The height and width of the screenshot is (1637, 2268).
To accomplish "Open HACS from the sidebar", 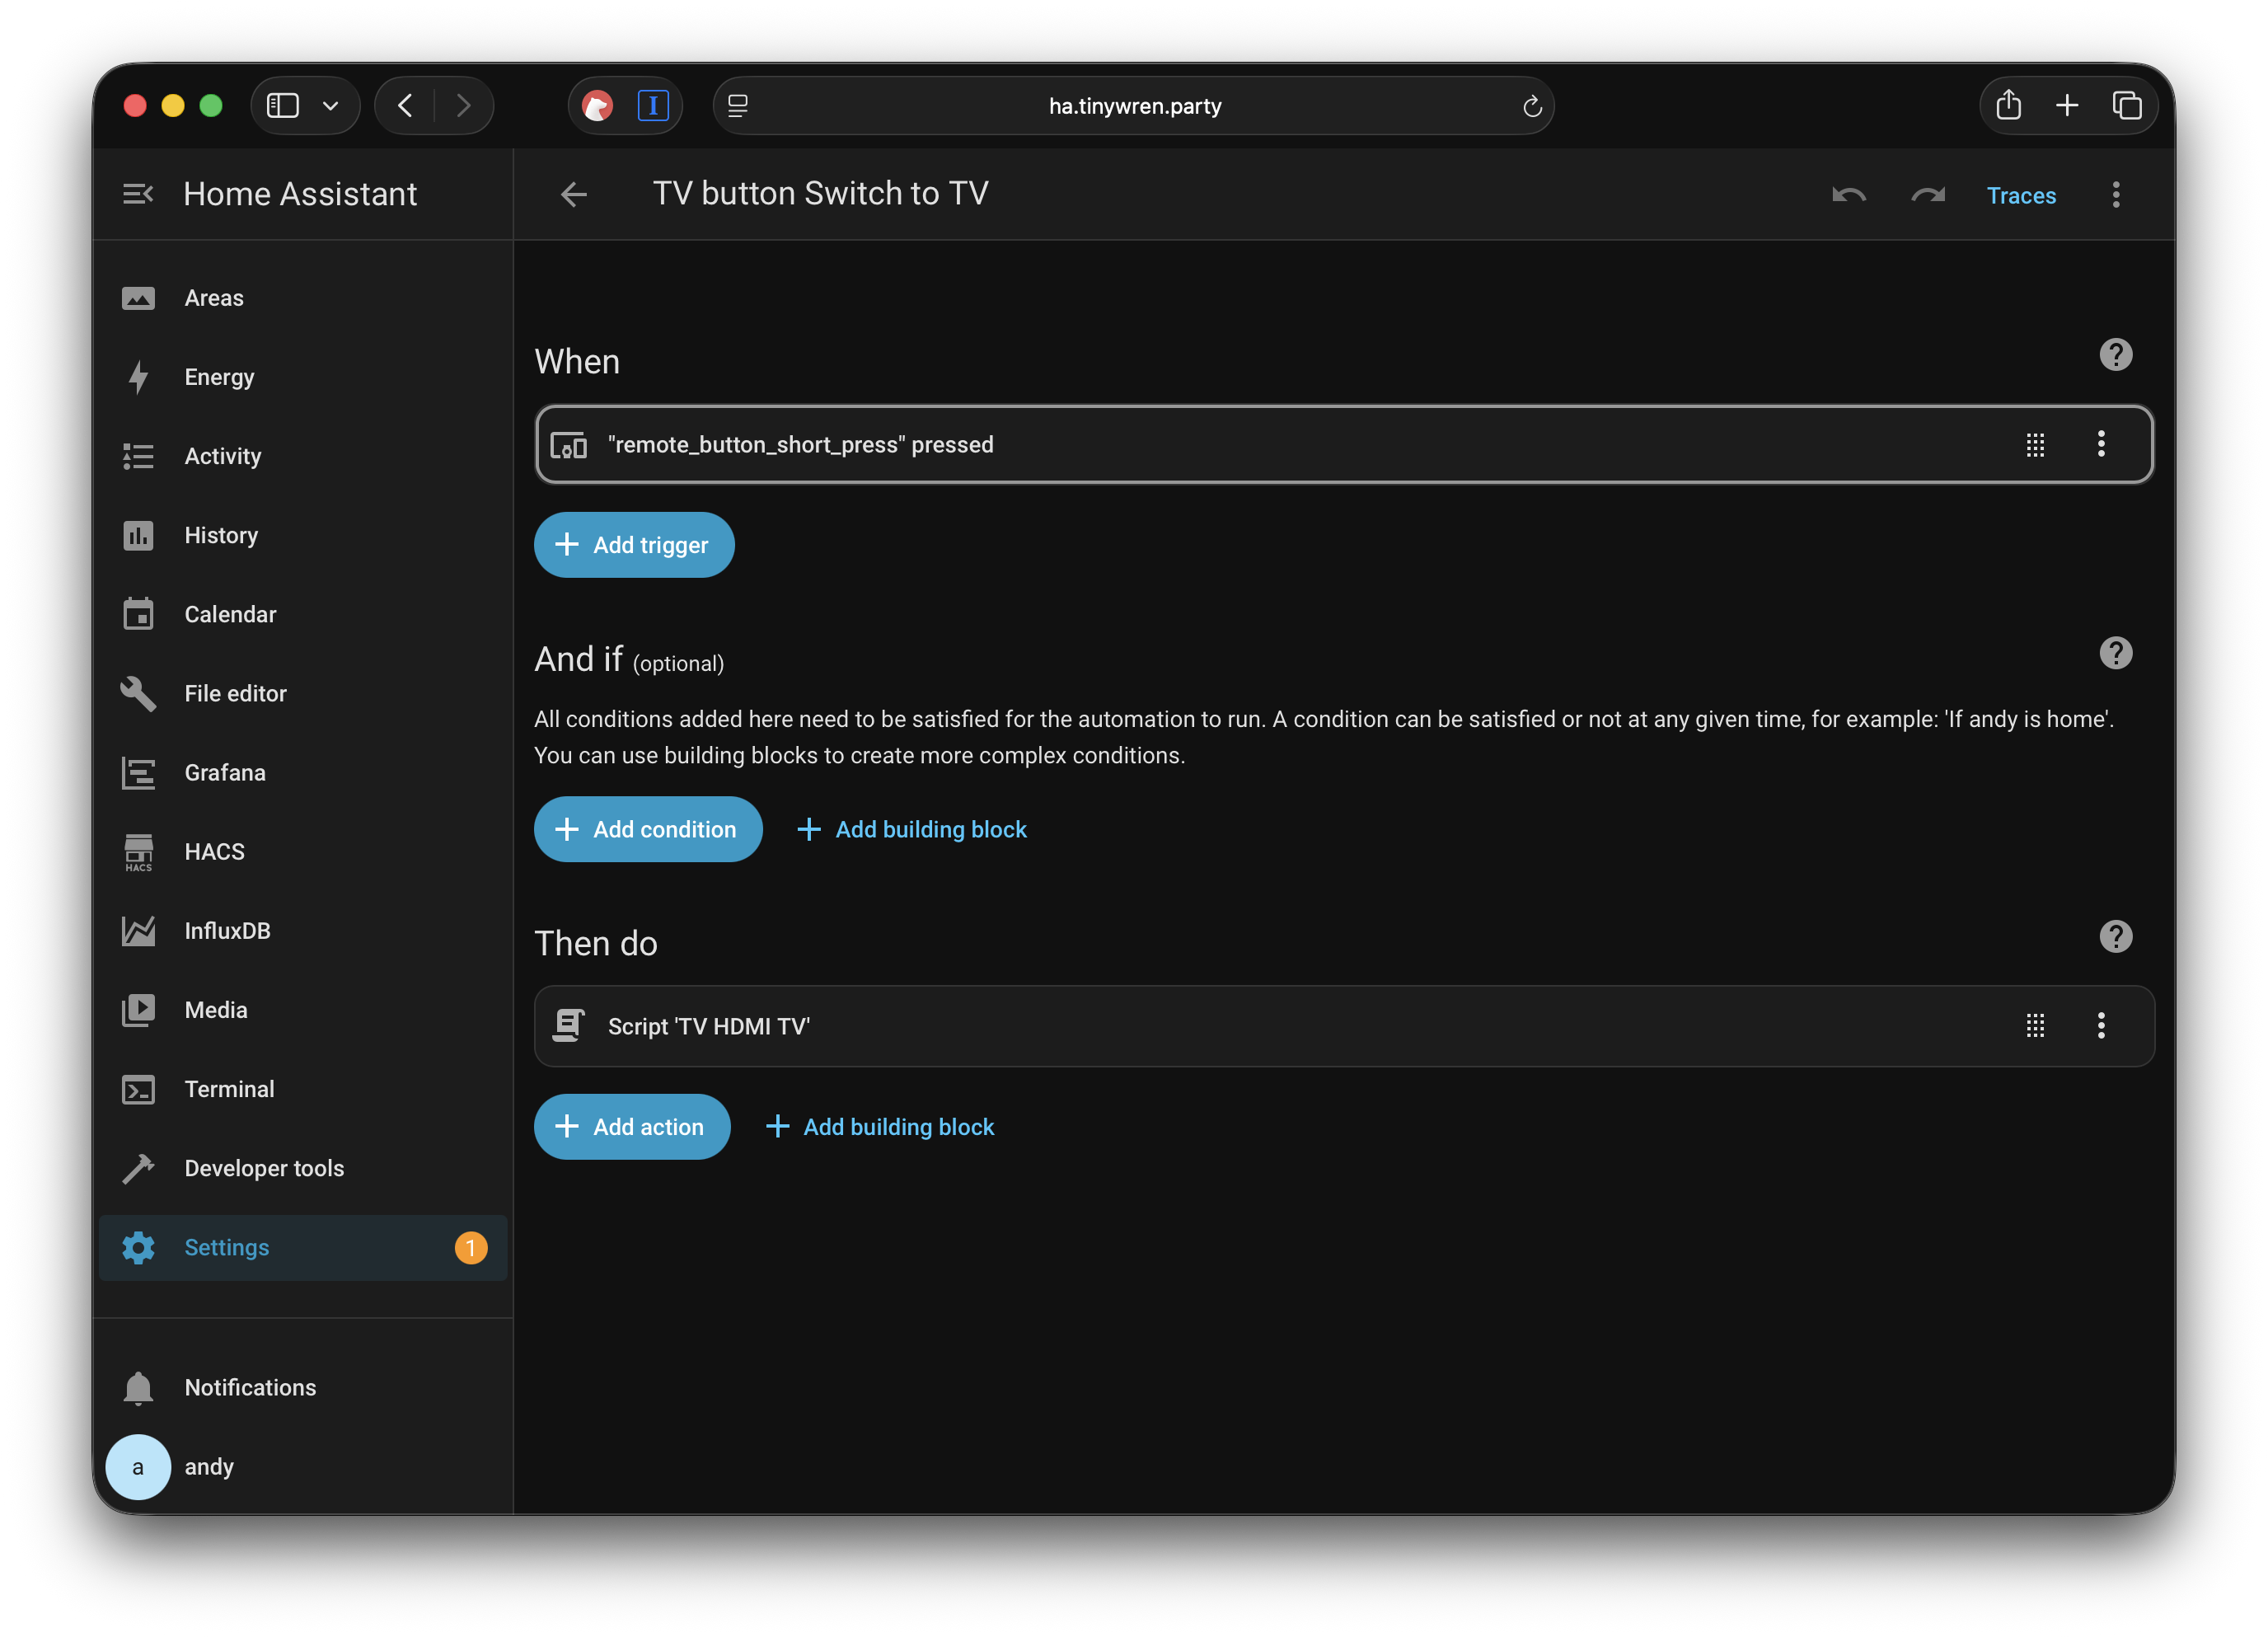I will [x=213, y=851].
